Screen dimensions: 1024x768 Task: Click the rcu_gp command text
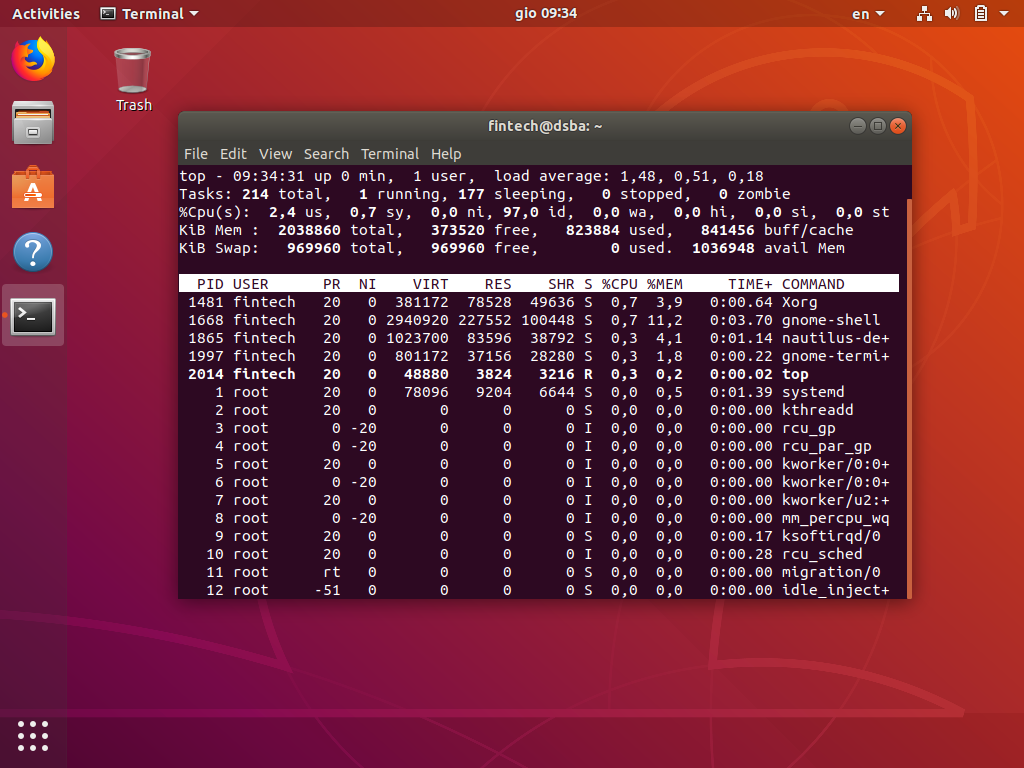(x=808, y=428)
